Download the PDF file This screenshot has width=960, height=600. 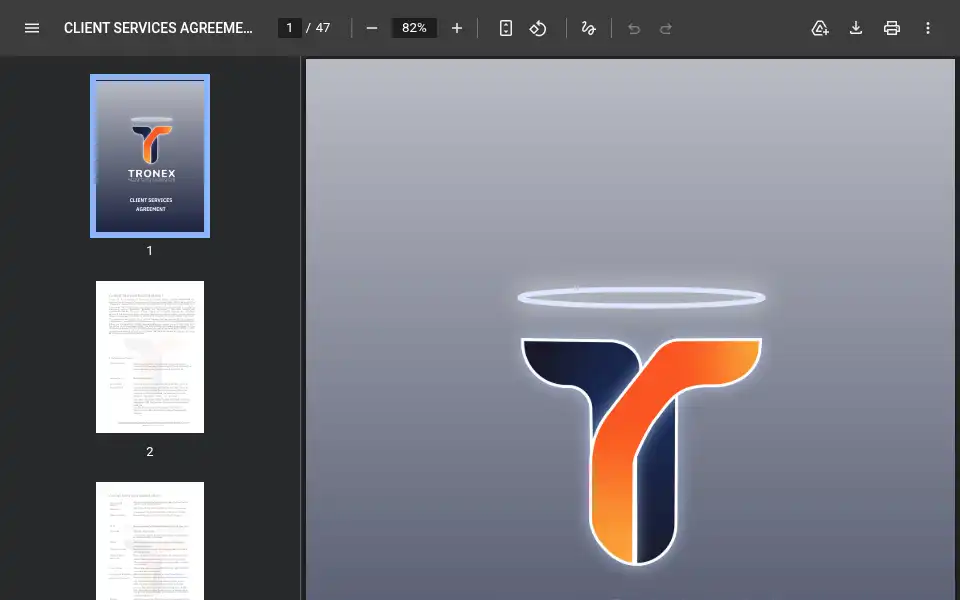pos(856,28)
